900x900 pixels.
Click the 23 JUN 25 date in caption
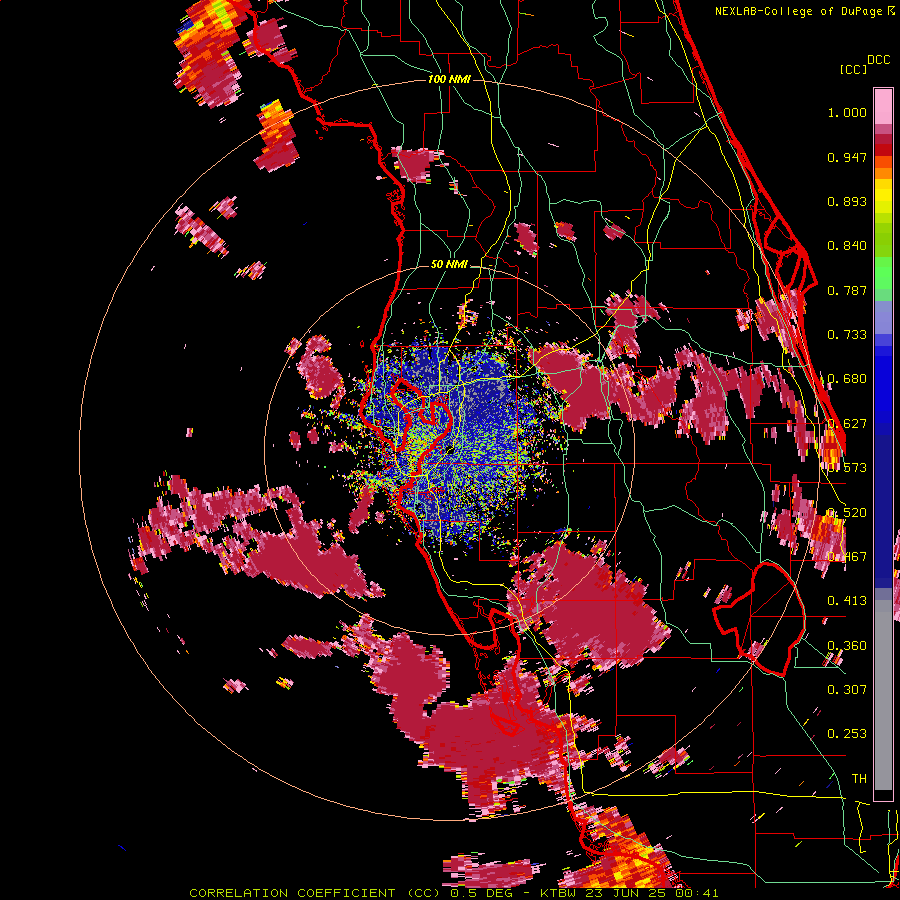click(x=626, y=893)
